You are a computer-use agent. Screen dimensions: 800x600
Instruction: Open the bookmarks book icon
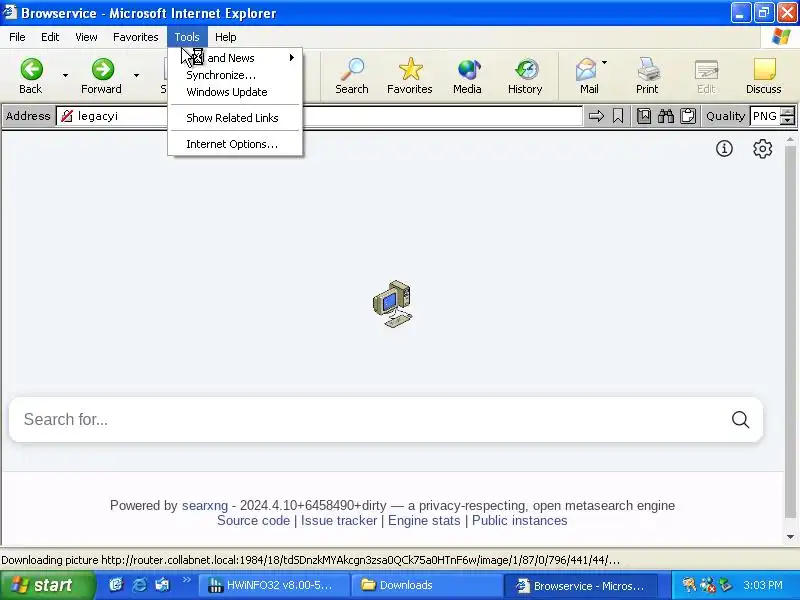(644, 116)
